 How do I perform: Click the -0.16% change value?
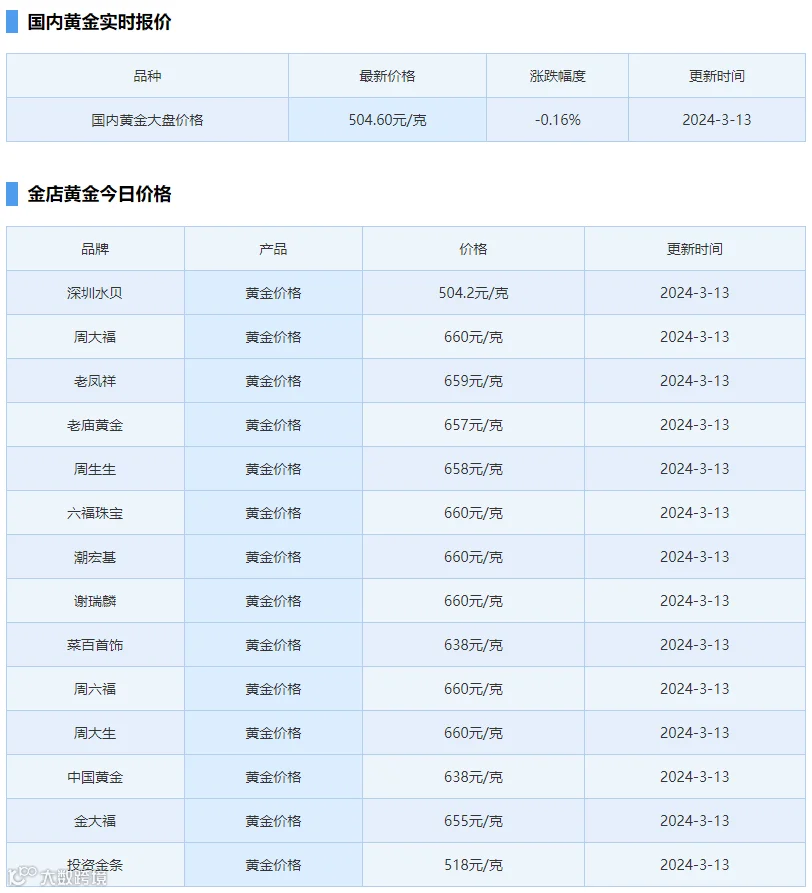tap(557, 120)
